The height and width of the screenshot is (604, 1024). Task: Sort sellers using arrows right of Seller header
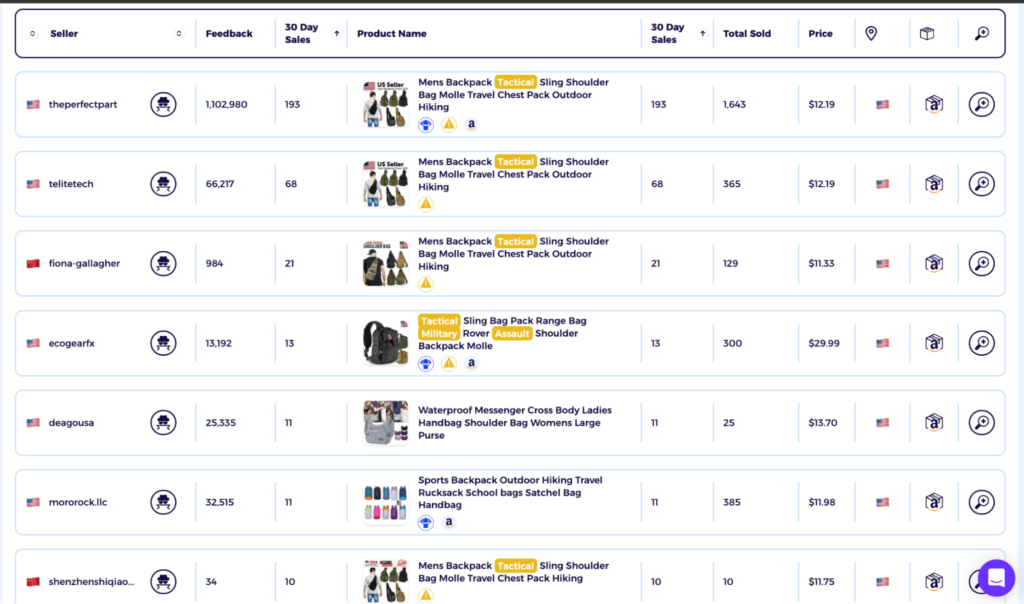[x=179, y=33]
